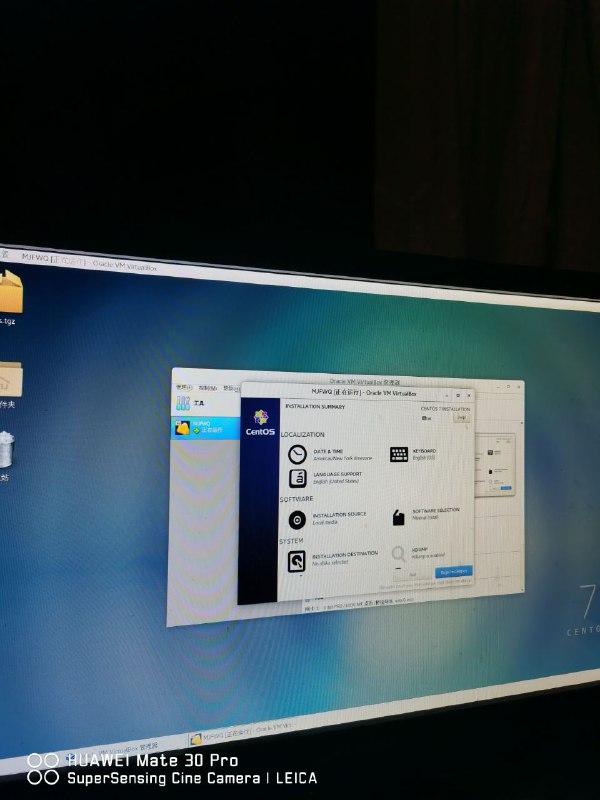Image resolution: width=600 pixels, height=800 pixels.
Task: Maximize the MJFWQ VM window
Action: tap(458, 395)
